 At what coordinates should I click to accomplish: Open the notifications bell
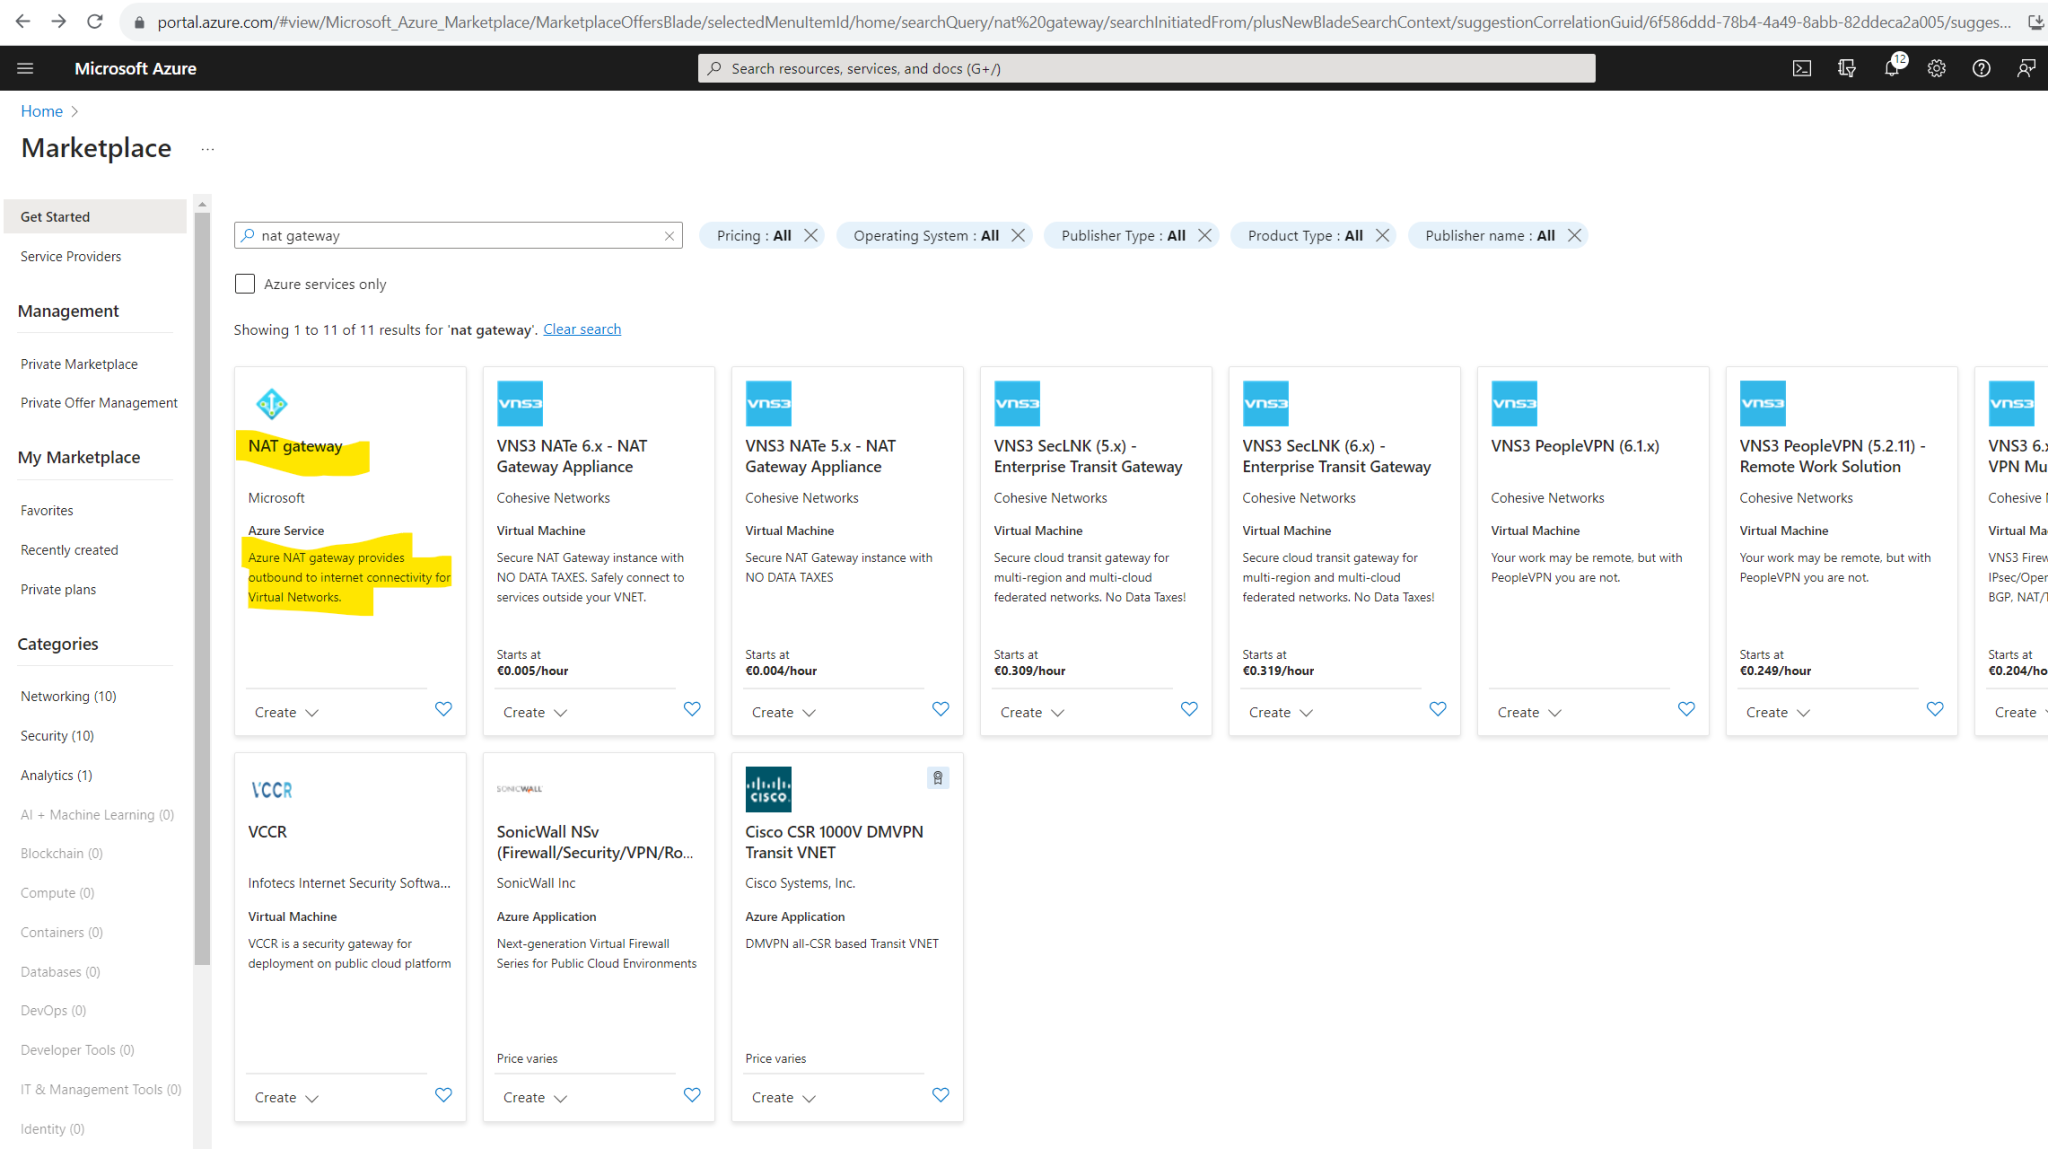(1892, 68)
